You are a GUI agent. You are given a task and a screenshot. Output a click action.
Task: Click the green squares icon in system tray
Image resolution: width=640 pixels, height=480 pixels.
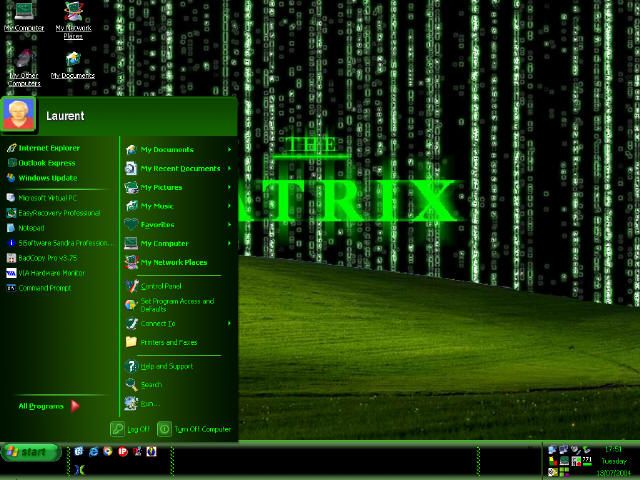(564, 472)
